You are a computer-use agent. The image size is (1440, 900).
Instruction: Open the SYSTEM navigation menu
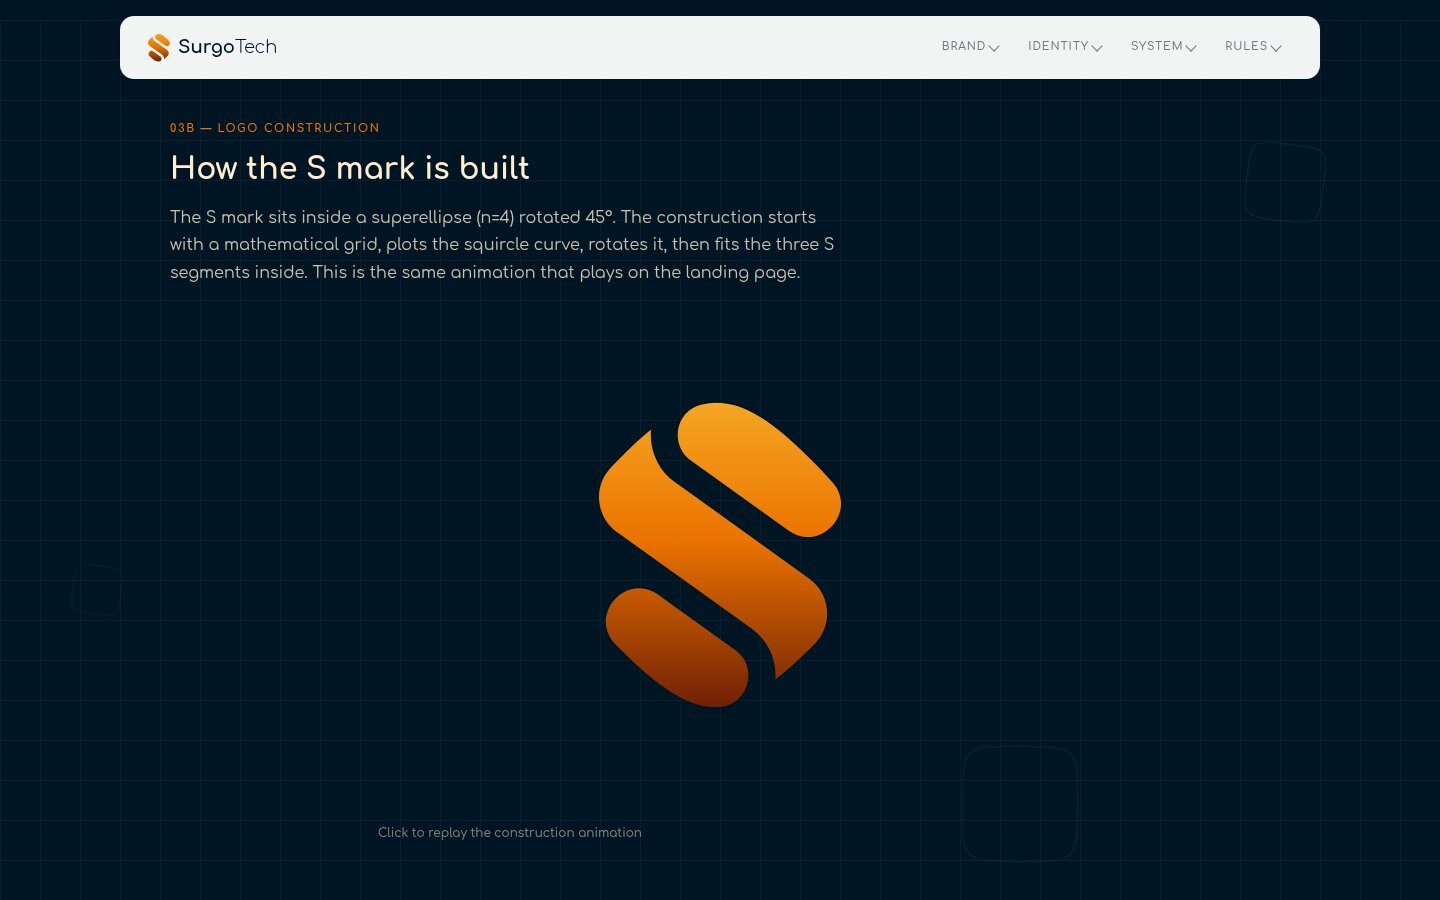pos(1164,47)
